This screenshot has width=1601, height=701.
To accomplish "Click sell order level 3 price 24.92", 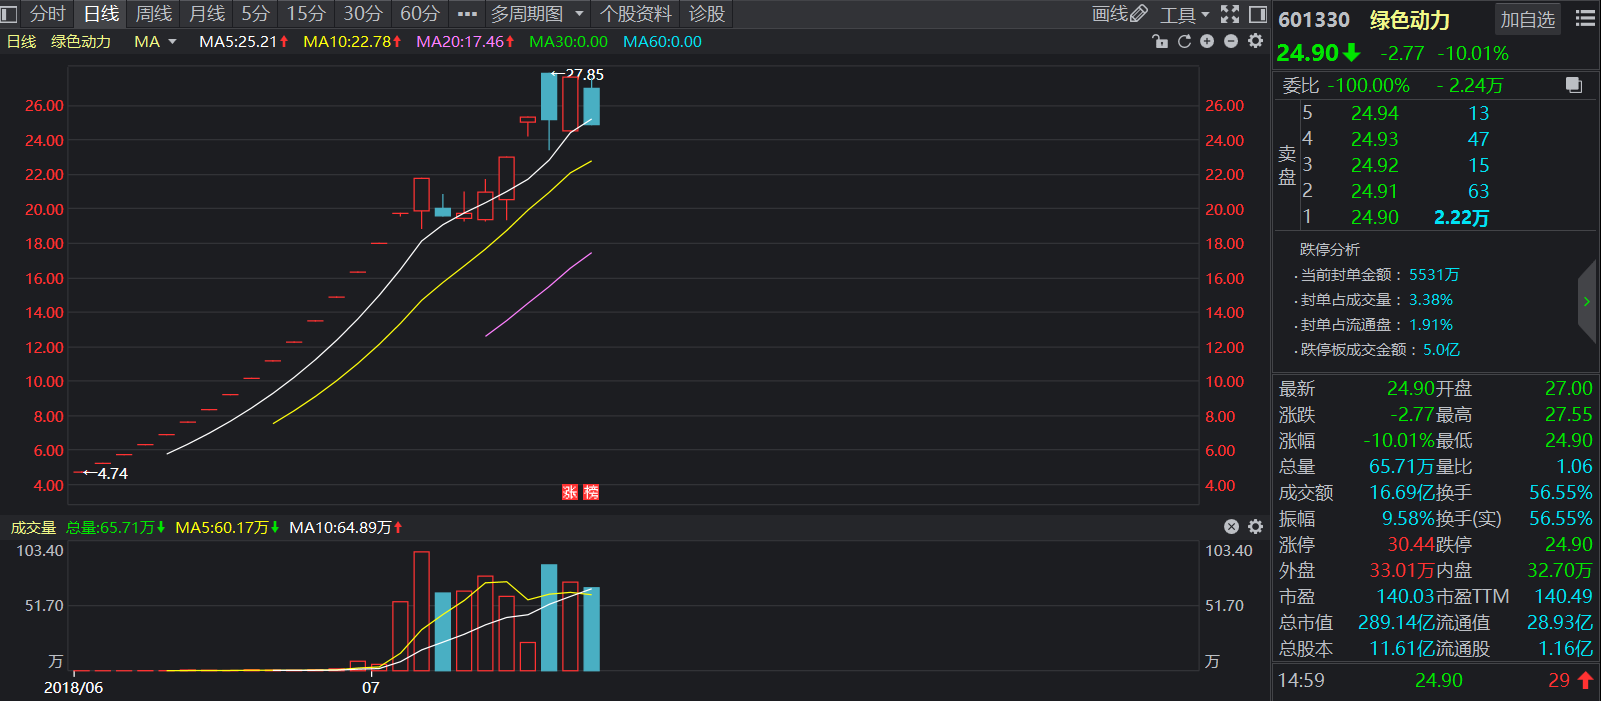I will (1374, 165).
